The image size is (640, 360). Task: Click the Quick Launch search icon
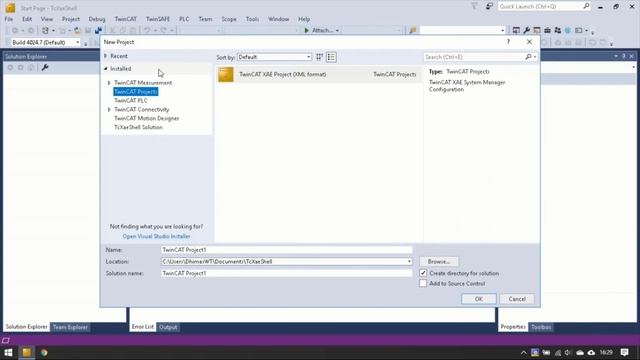(x=586, y=6)
